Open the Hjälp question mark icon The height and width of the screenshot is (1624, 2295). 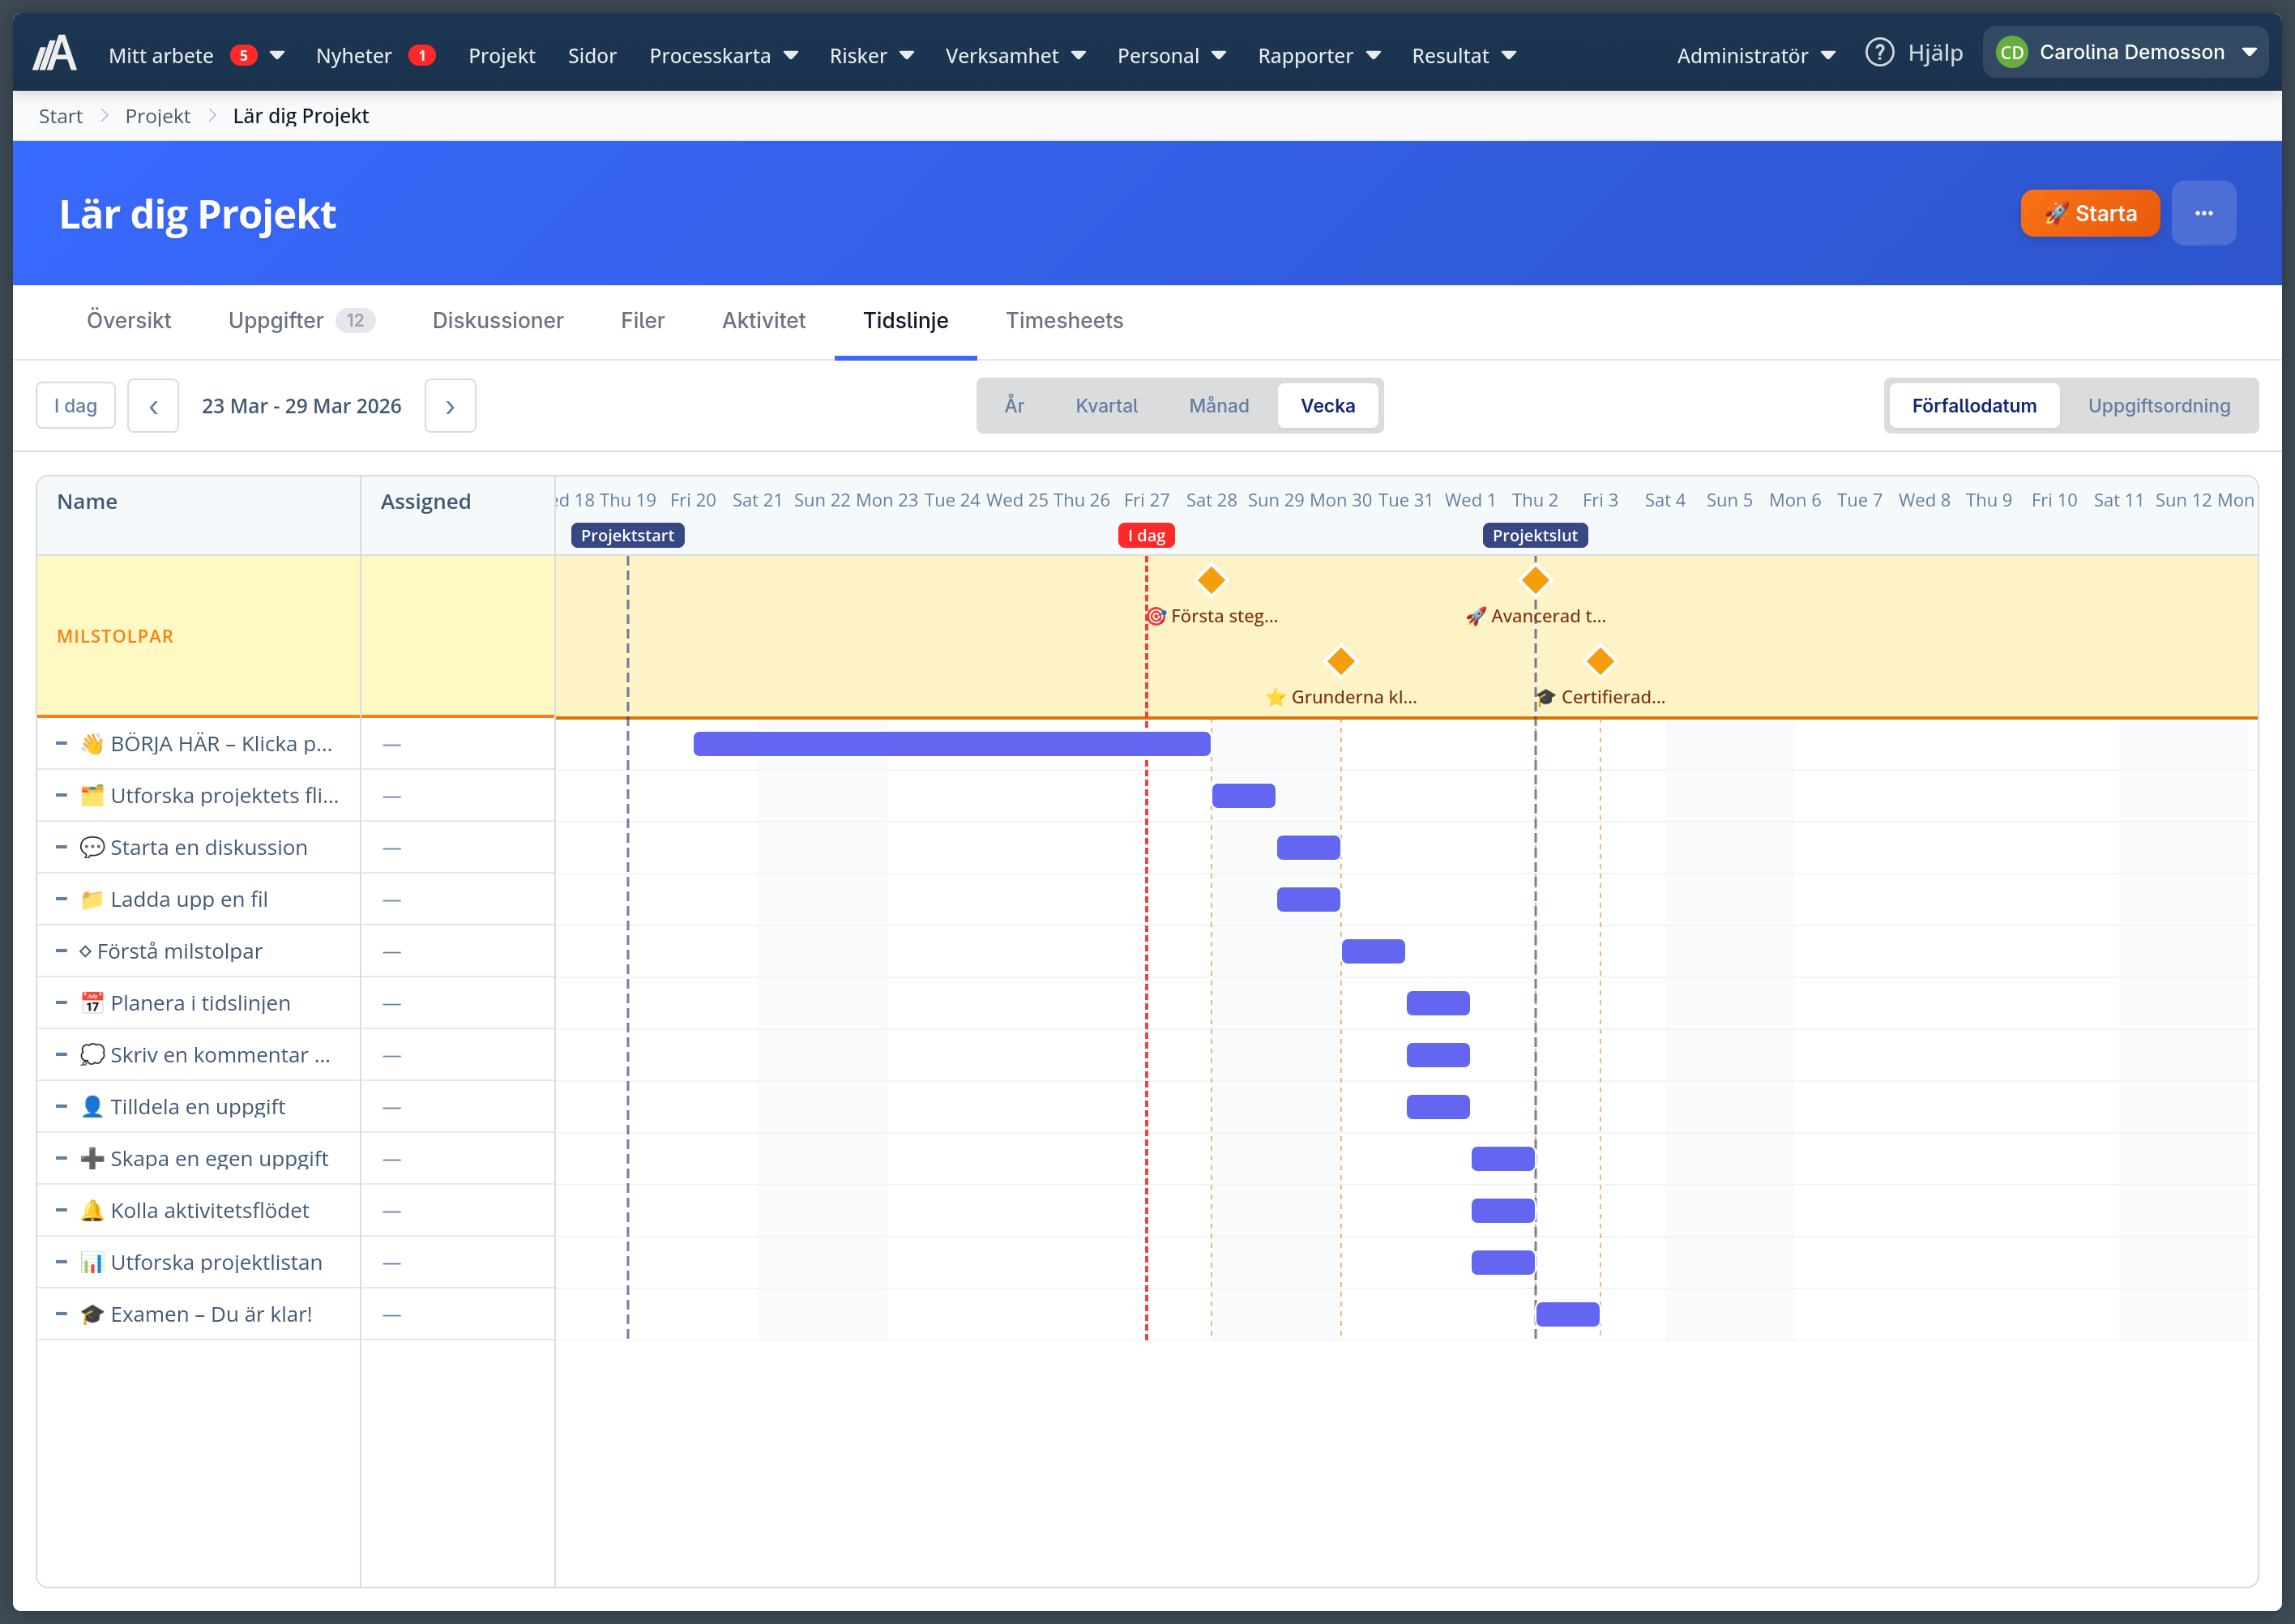tap(1879, 52)
